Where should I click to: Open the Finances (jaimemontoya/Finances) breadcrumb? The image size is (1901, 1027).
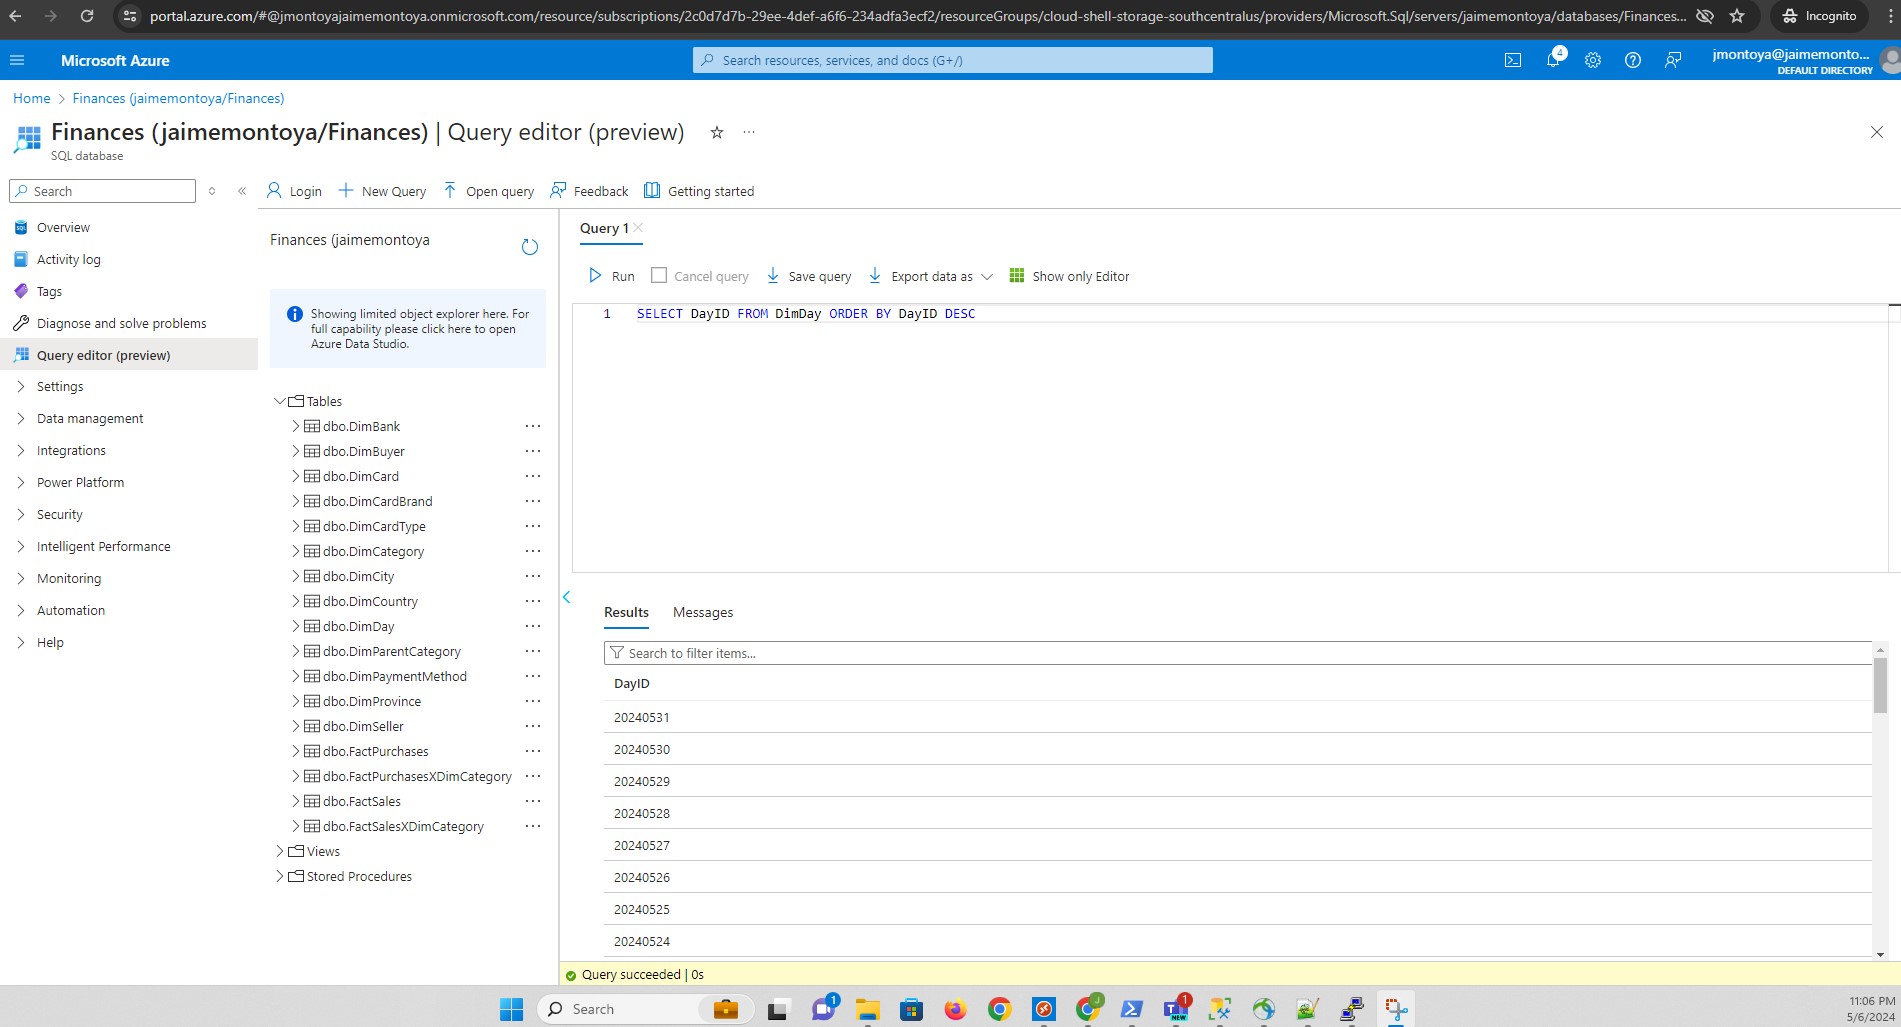coord(178,98)
